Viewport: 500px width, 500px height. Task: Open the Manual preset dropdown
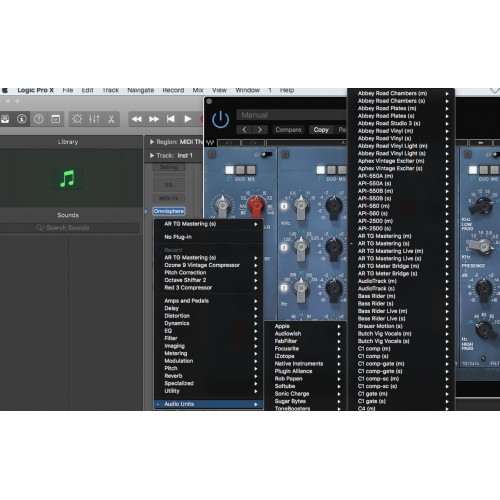pyautogui.click(x=291, y=115)
